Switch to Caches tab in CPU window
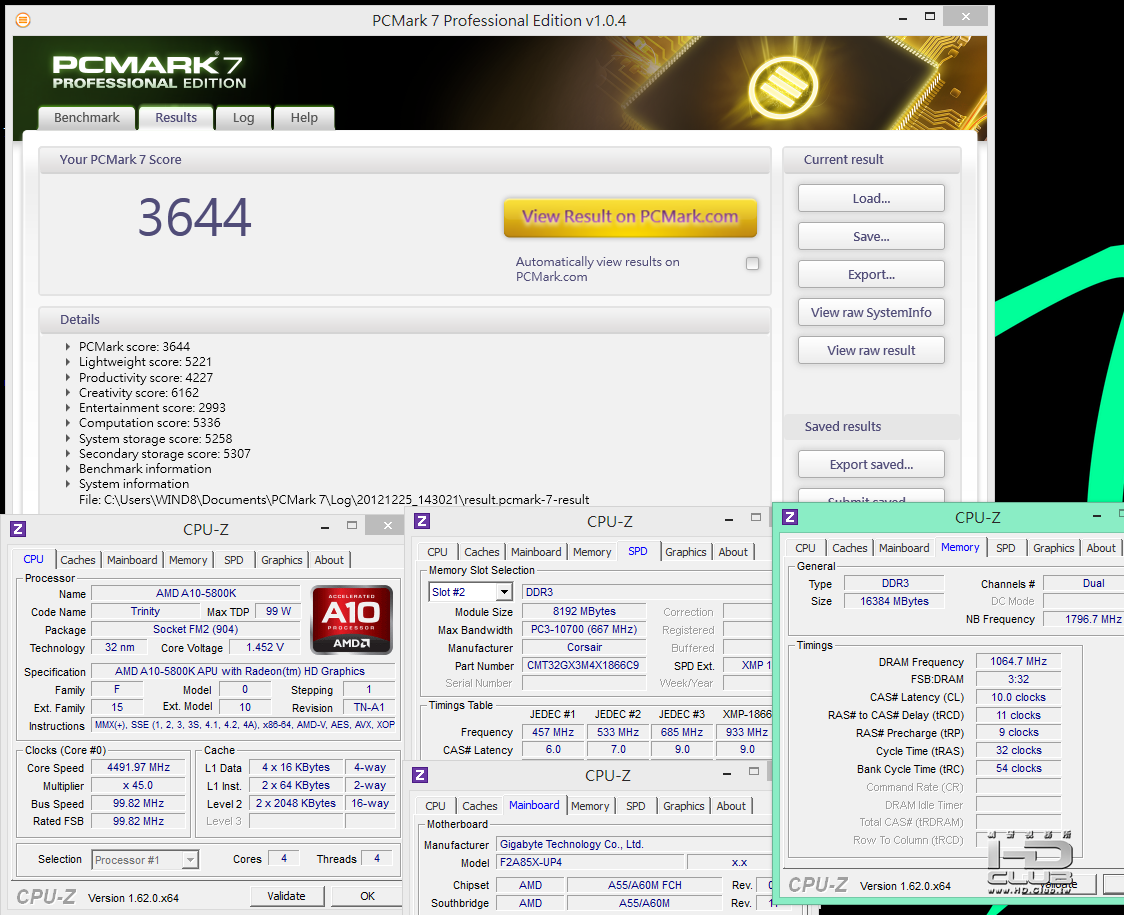Screen dimensions: 1124x915 click(78, 560)
